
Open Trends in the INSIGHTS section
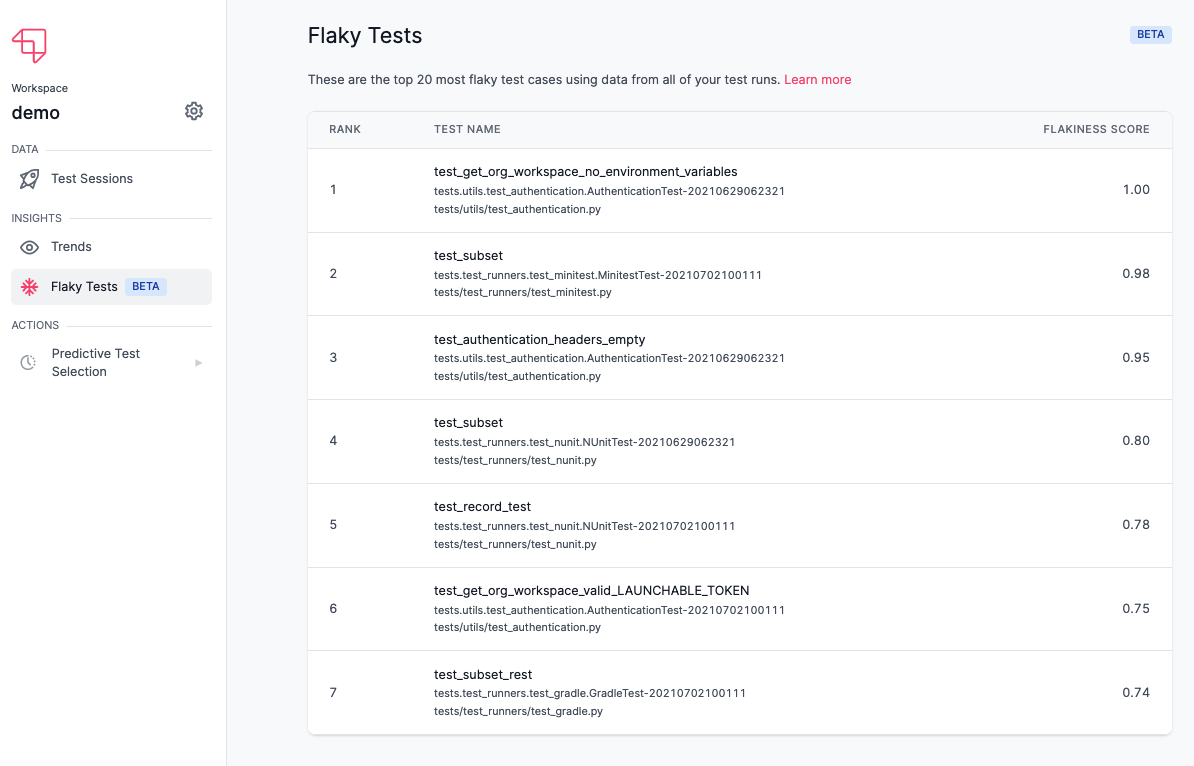(70, 246)
